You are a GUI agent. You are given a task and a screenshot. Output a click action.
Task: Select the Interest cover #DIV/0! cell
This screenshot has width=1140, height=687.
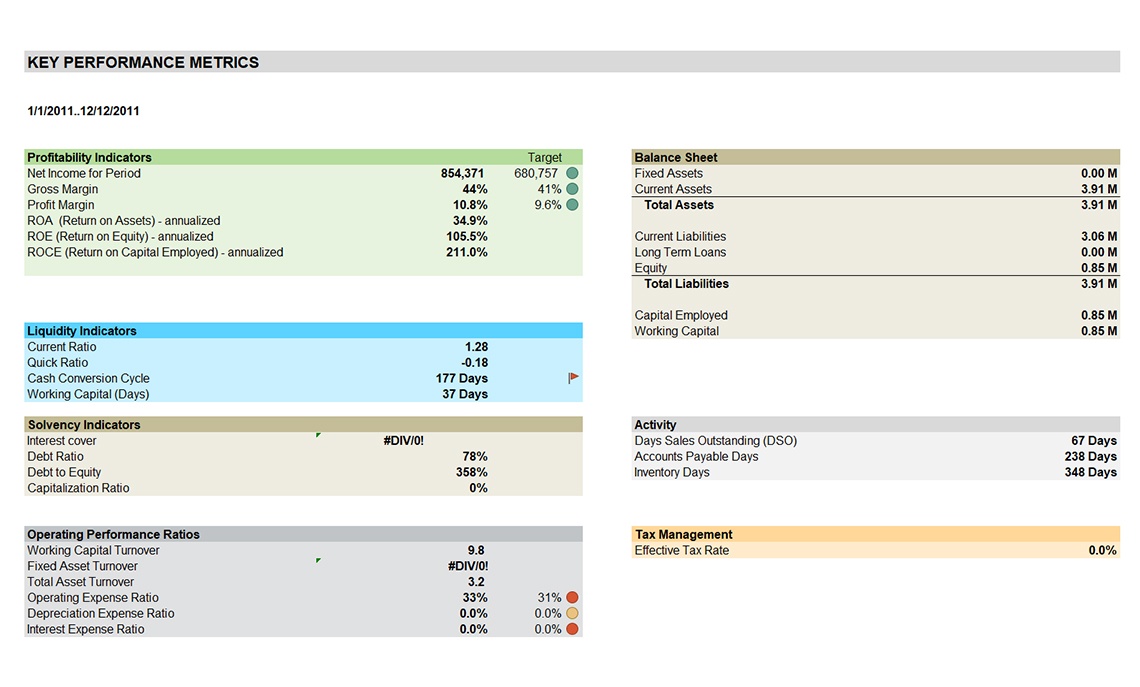(x=404, y=441)
